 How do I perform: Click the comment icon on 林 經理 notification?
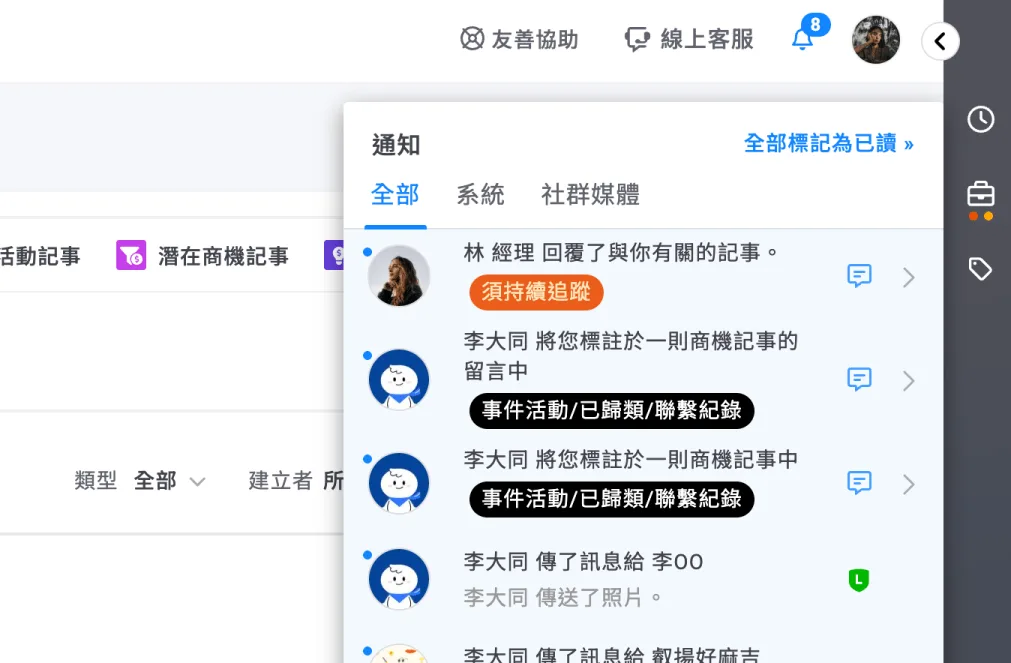pos(859,276)
